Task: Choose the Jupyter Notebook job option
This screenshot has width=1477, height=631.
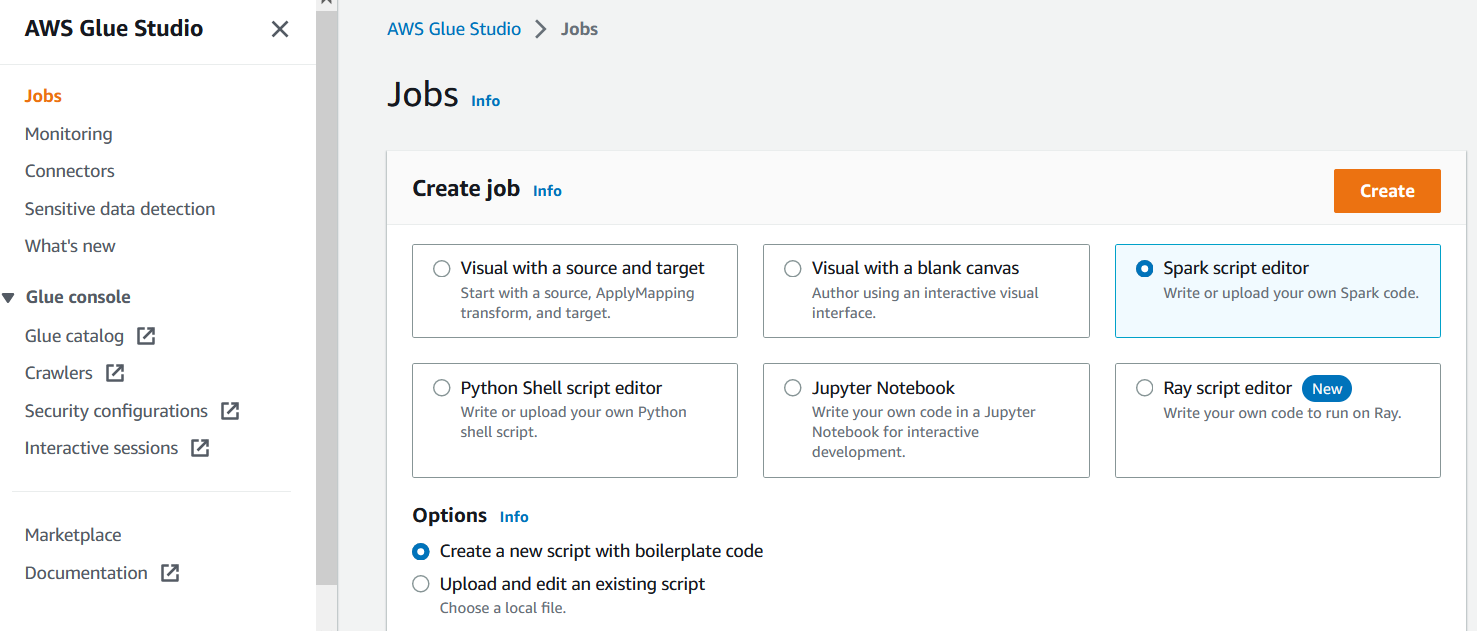Action: tap(793, 388)
